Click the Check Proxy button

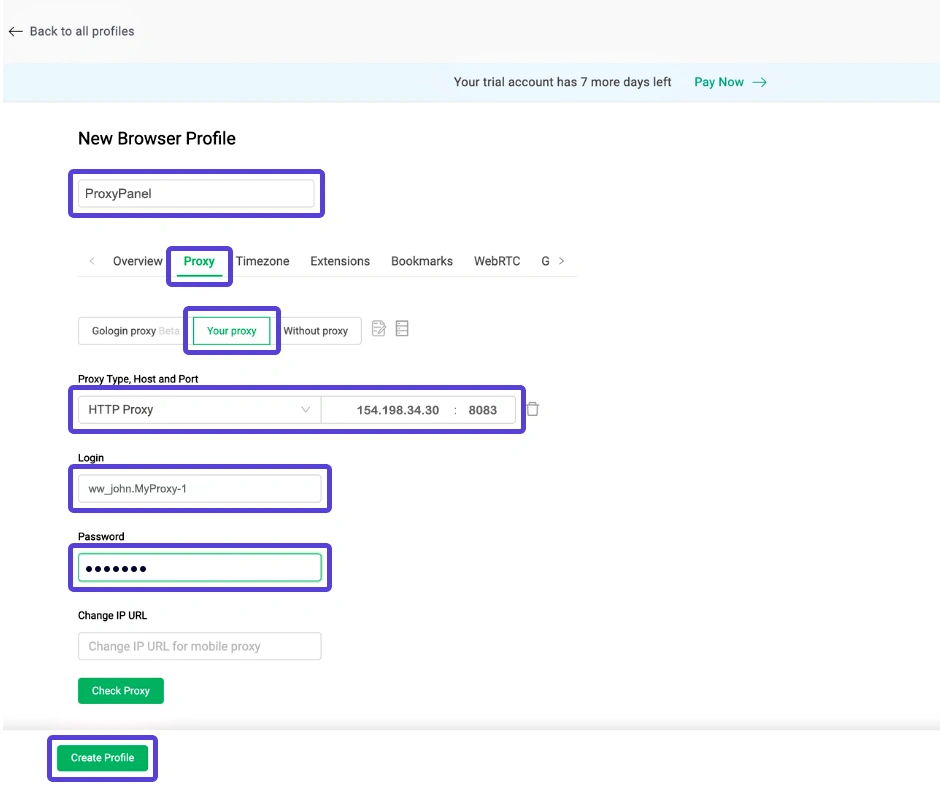[120, 690]
